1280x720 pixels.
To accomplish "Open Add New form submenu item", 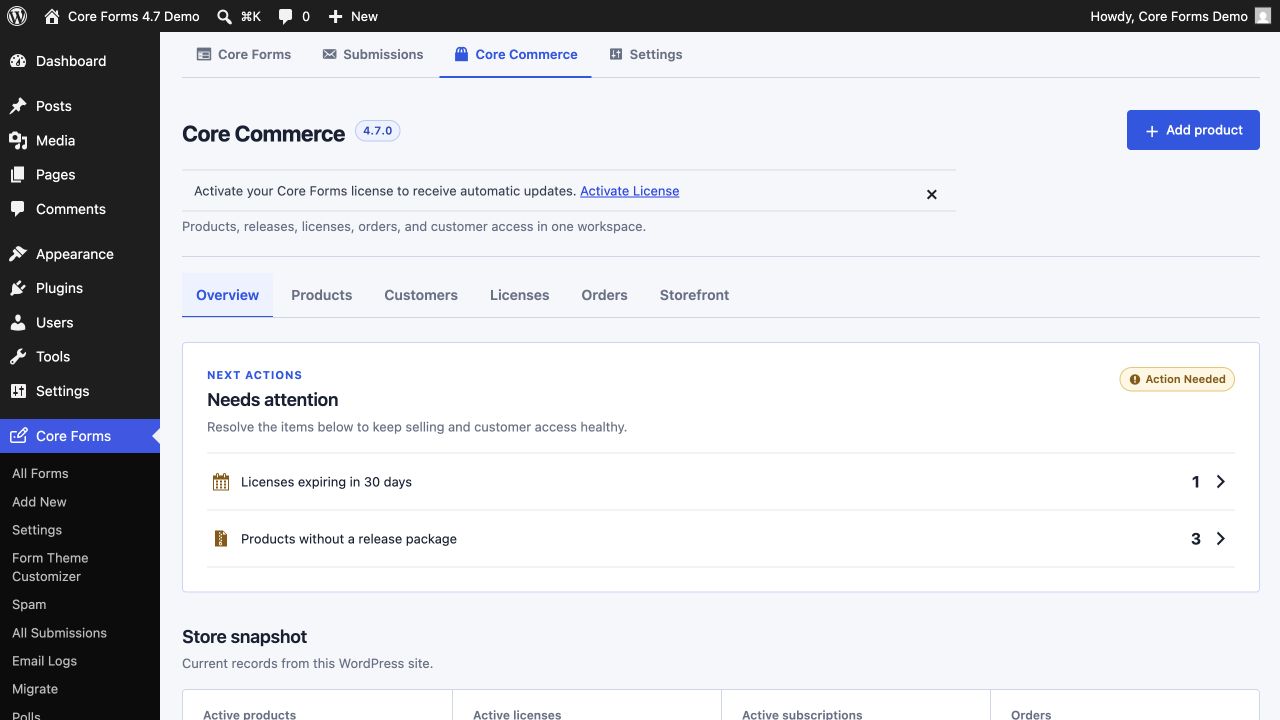I will [39, 502].
